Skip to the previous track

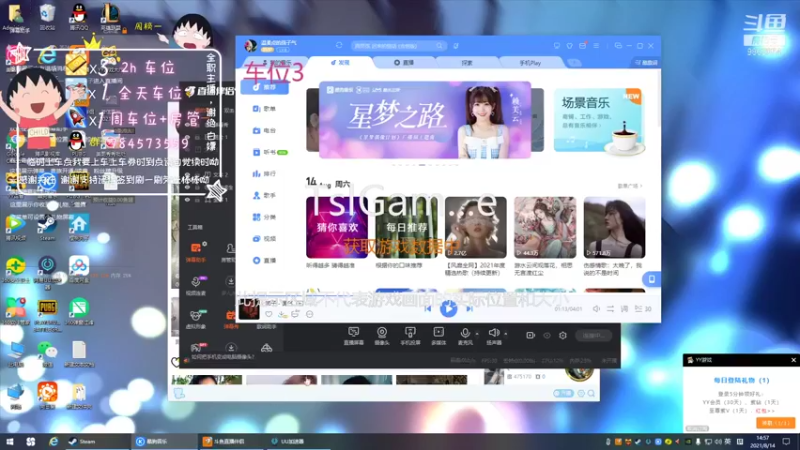(427, 309)
